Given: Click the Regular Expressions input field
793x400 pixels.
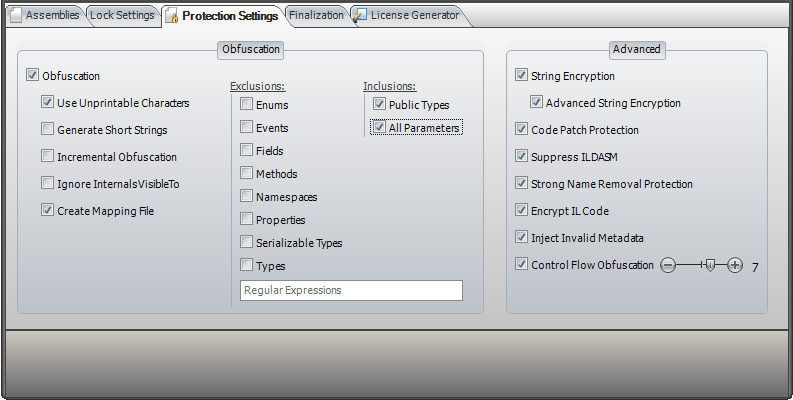Looking at the screenshot, I should [351, 290].
